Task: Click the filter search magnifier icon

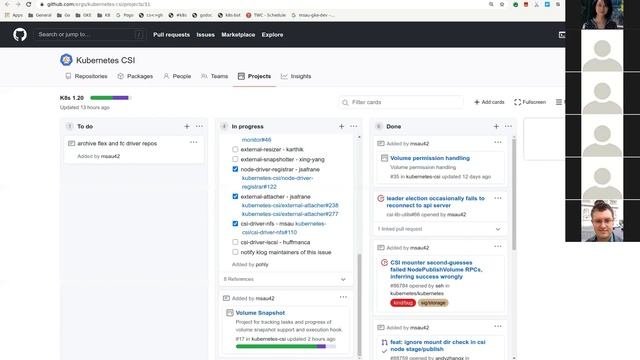Action: point(345,102)
